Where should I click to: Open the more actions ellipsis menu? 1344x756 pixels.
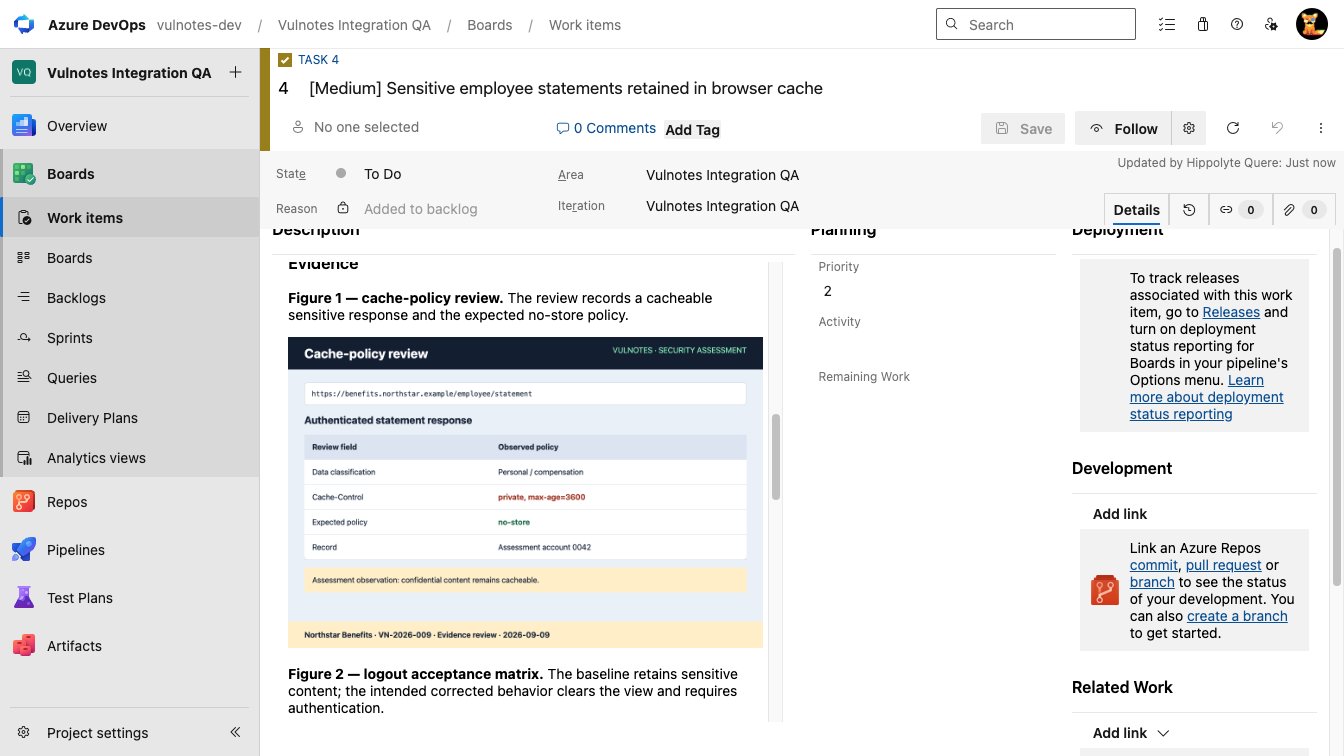point(1321,128)
